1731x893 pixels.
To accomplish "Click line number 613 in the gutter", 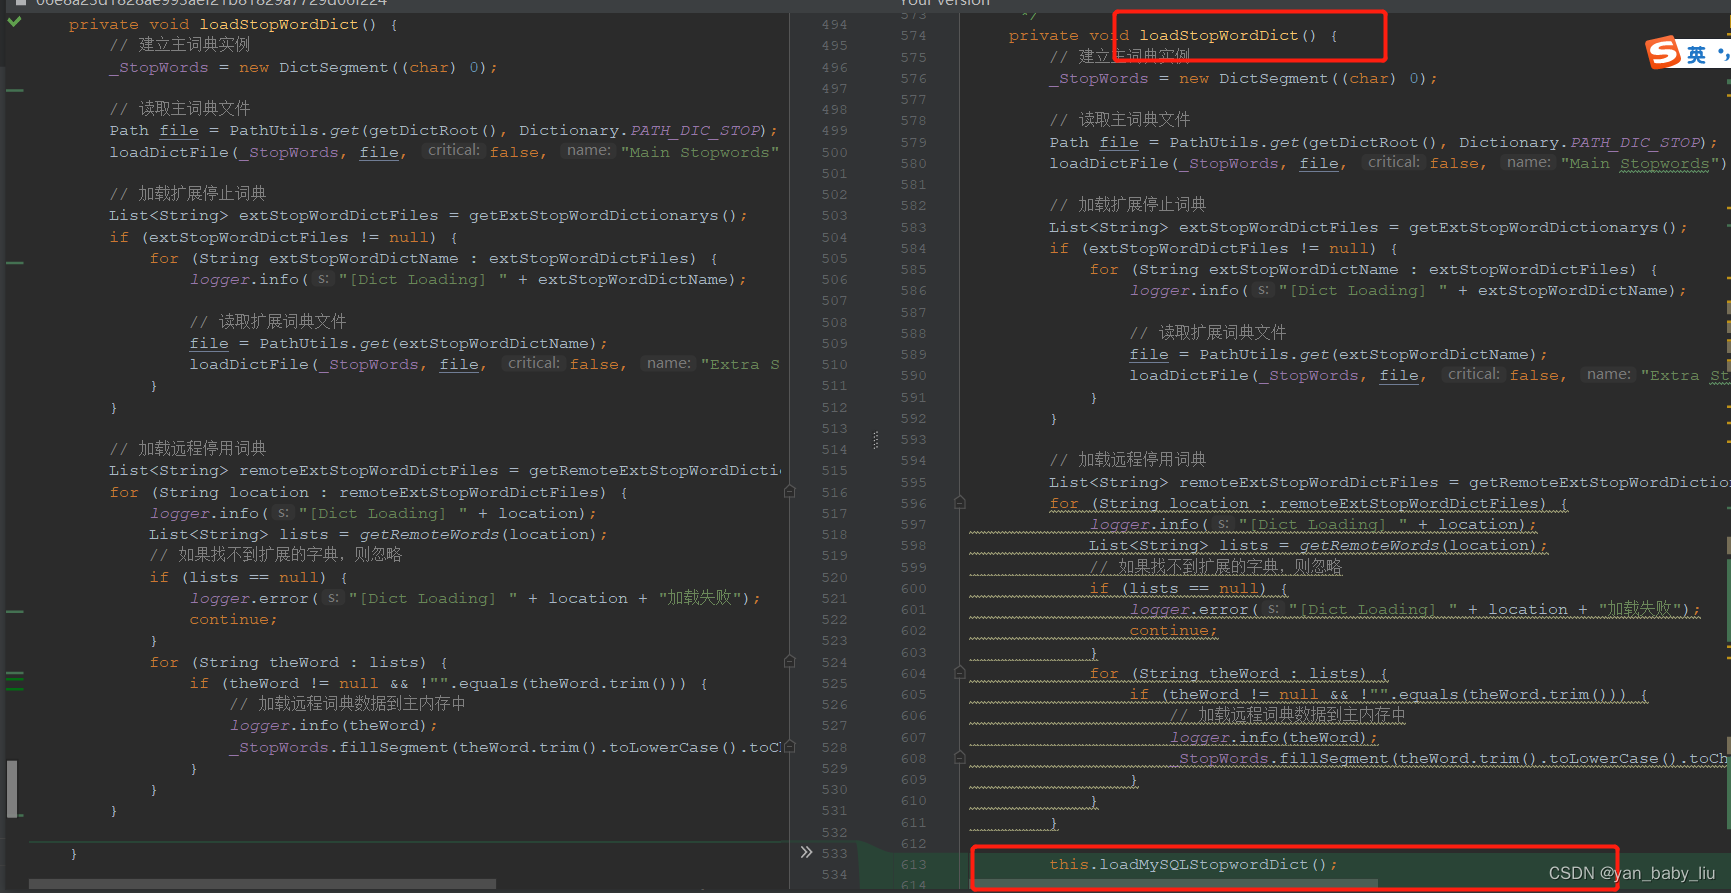I will [x=913, y=864].
